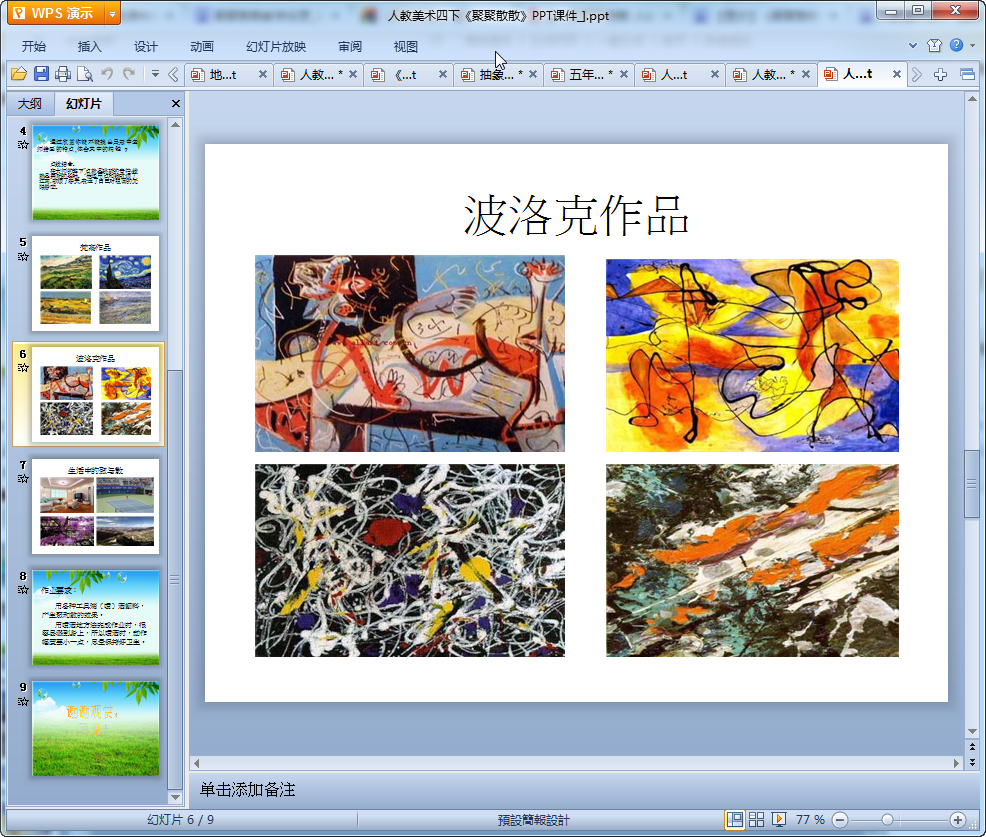Viewport: 986px width, 837px height.
Task: Go to previous slide via double-up arrow
Action: coord(972,747)
